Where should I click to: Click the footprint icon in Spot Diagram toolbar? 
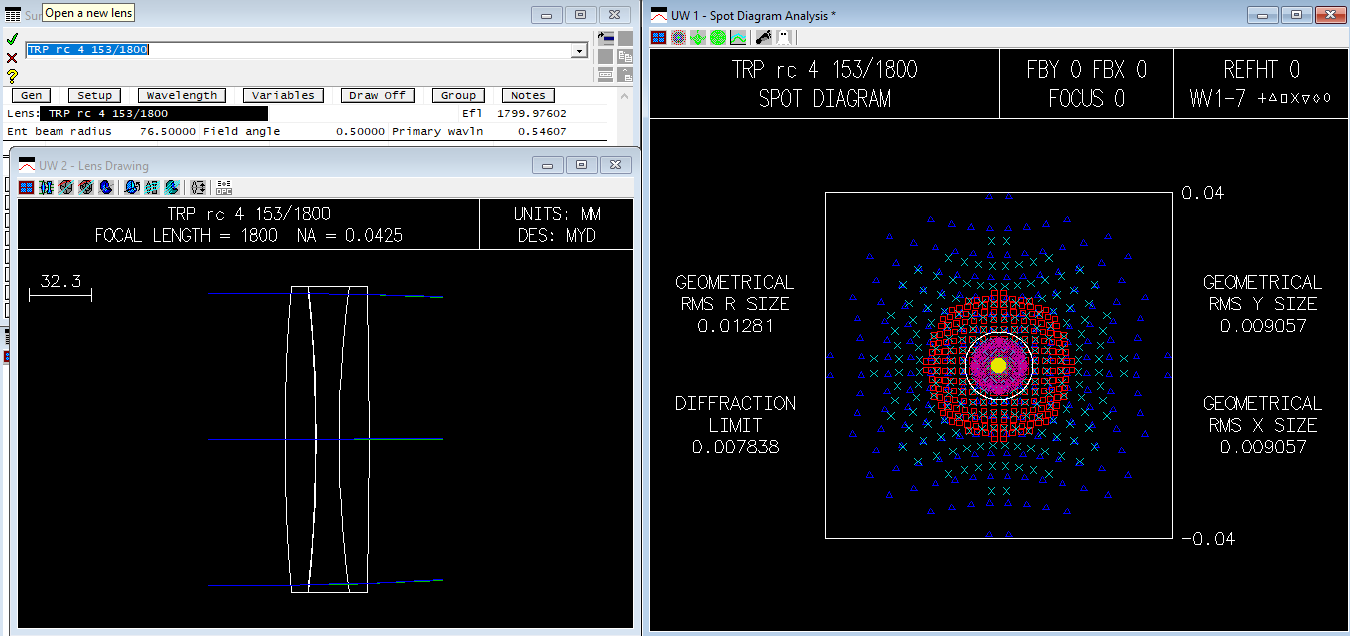tap(764, 37)
